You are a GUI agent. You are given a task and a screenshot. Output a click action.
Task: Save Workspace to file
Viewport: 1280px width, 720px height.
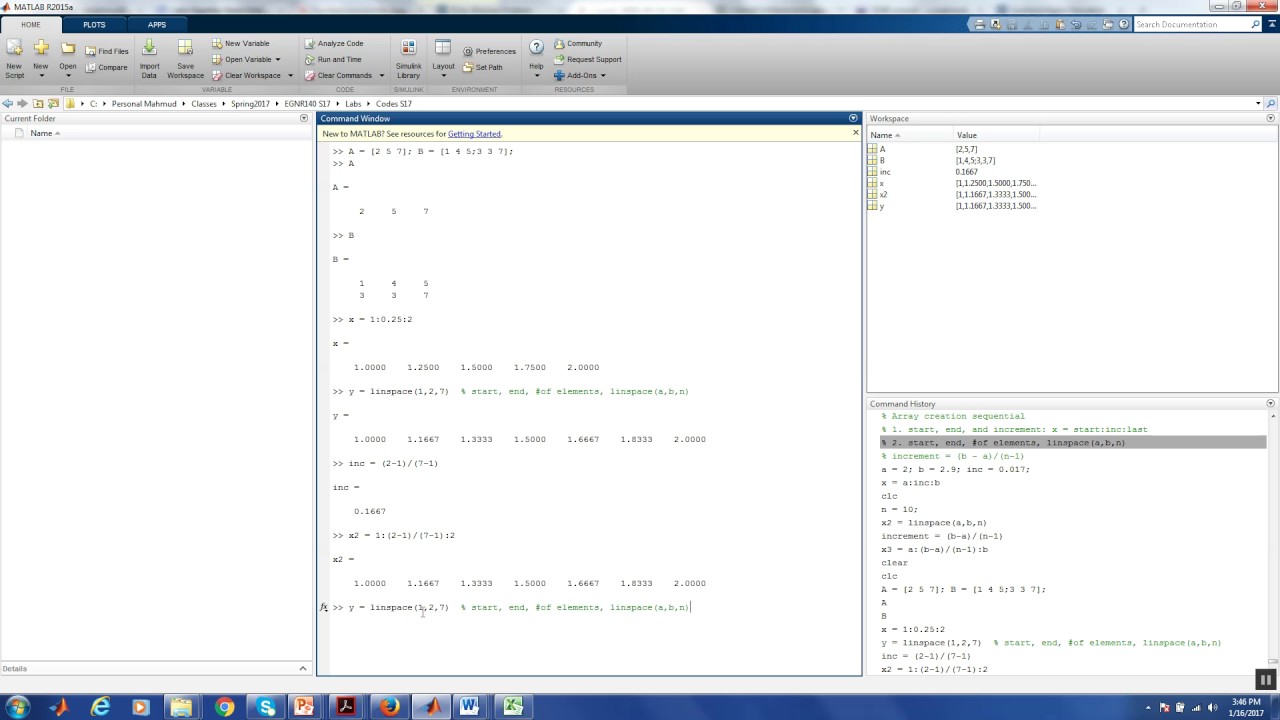point(185,59)
